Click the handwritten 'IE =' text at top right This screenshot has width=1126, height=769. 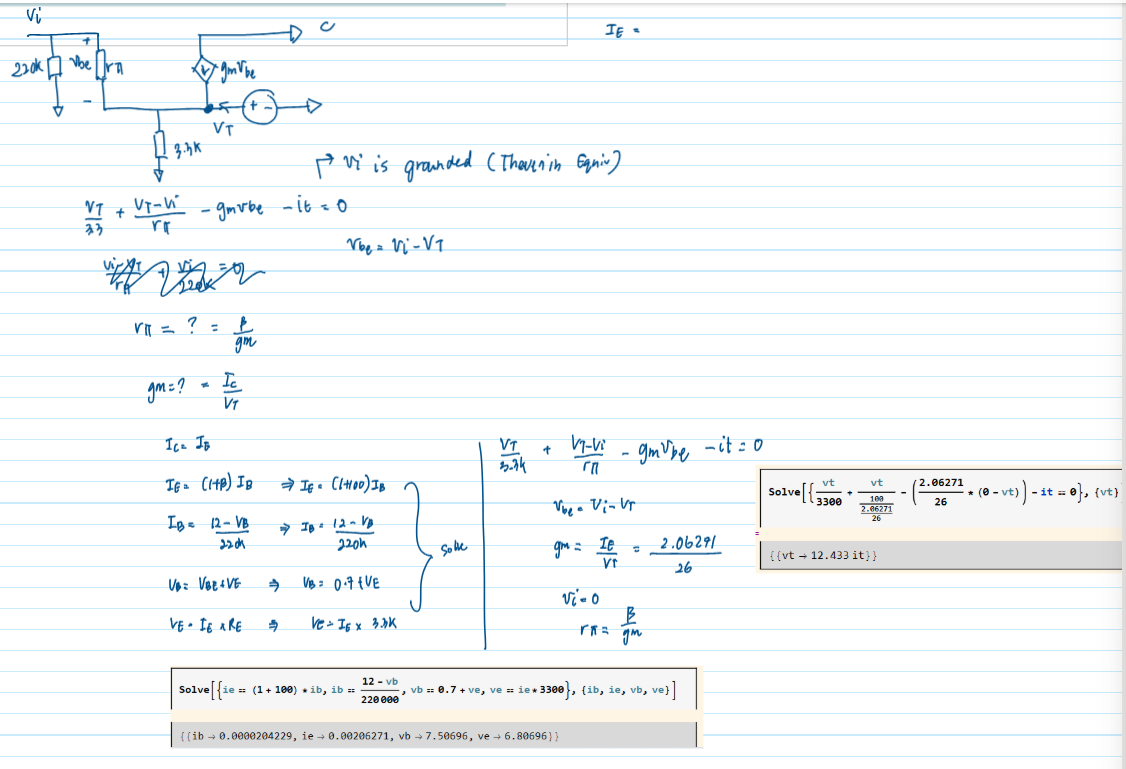pyautogui.click(x=621, y=32)
